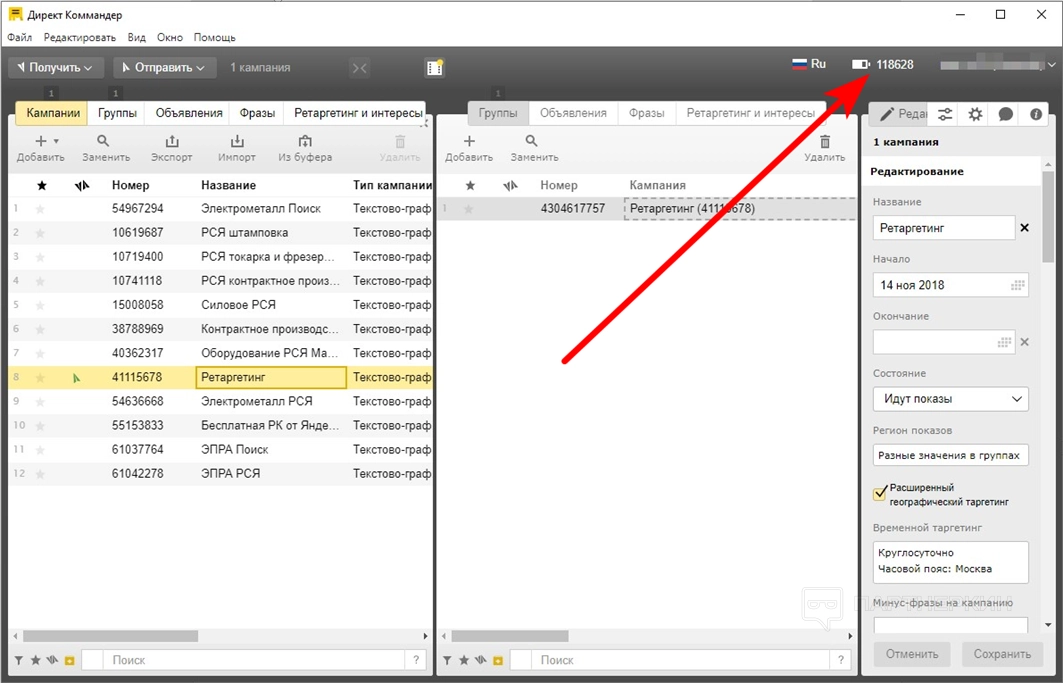Image resolution: width=1063 pixels, height=683 pixels.
Task: Click the Добавить plus icon in groups panel
Action: click(x=469, y=141)
